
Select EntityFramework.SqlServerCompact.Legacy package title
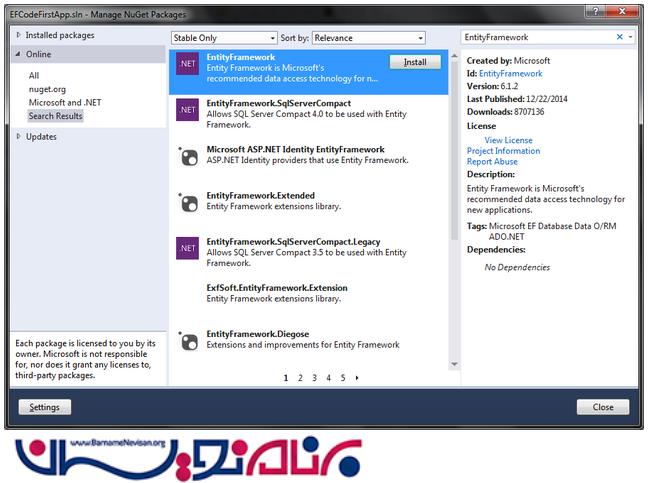click(293, 242)
